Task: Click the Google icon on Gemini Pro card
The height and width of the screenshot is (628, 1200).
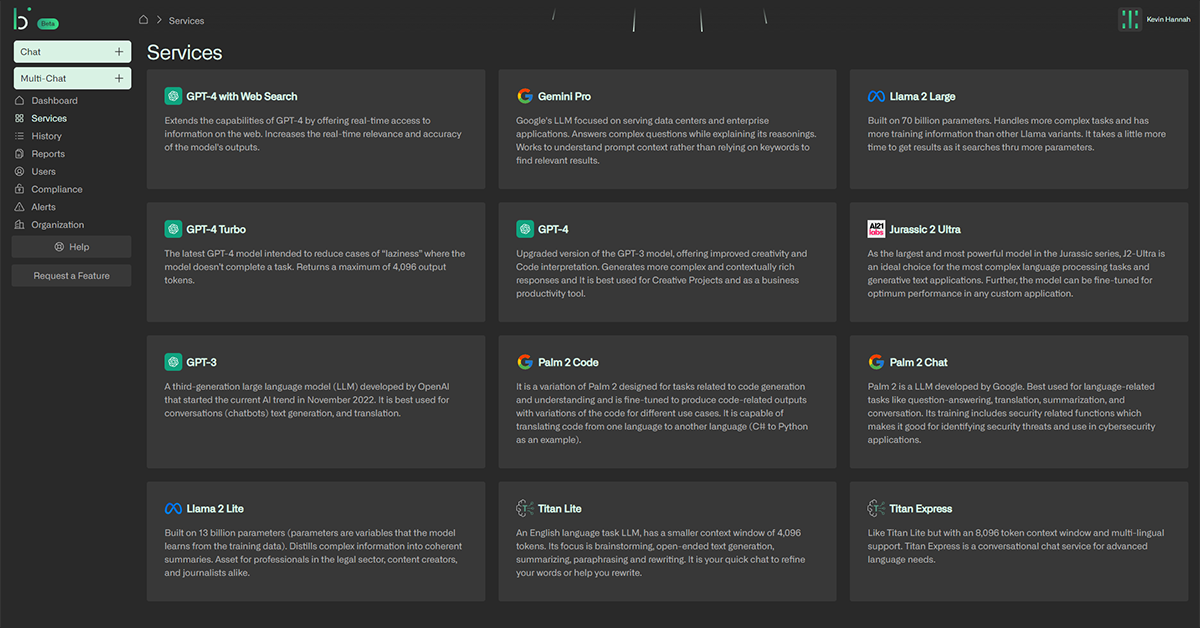Action: [x=525, y=97]
